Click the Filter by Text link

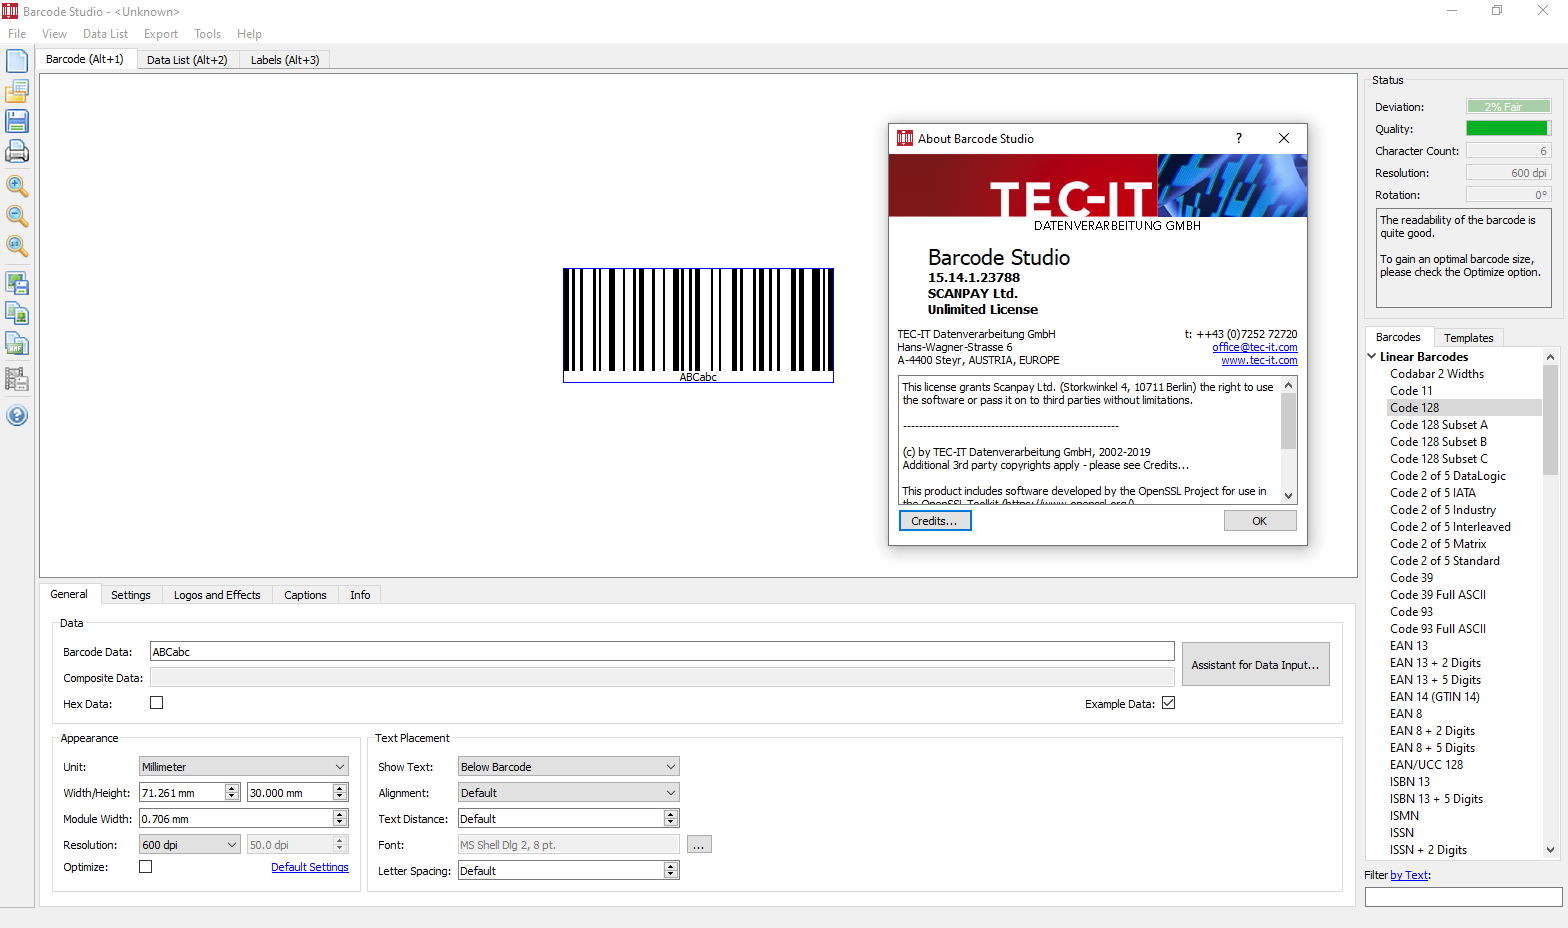1409,875
